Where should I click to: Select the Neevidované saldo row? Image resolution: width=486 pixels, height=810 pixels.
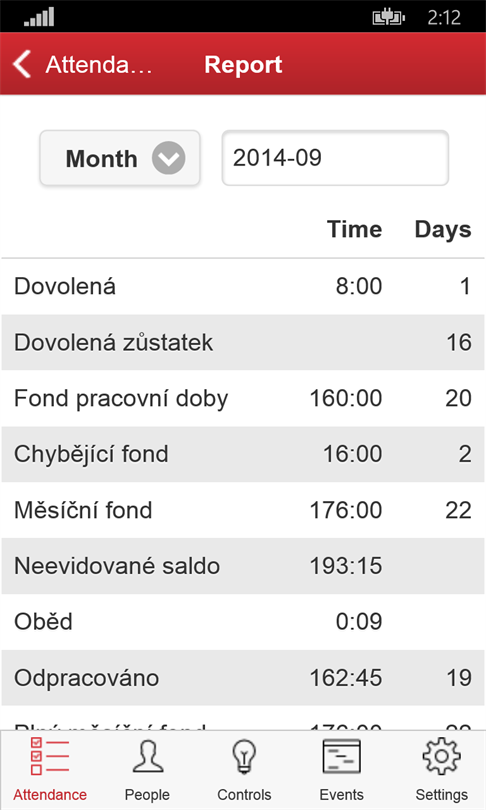point(243,566)
